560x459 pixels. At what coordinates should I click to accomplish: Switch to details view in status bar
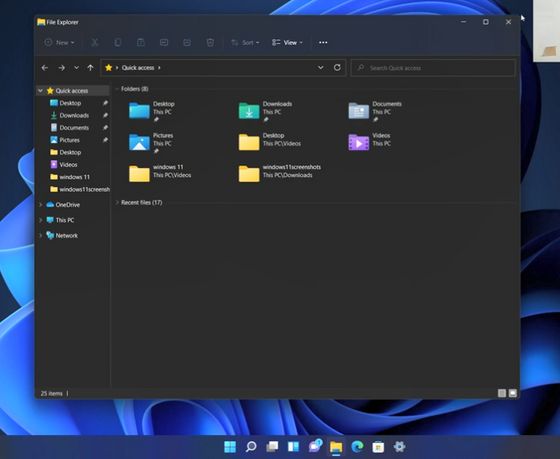tap(502, 393)
